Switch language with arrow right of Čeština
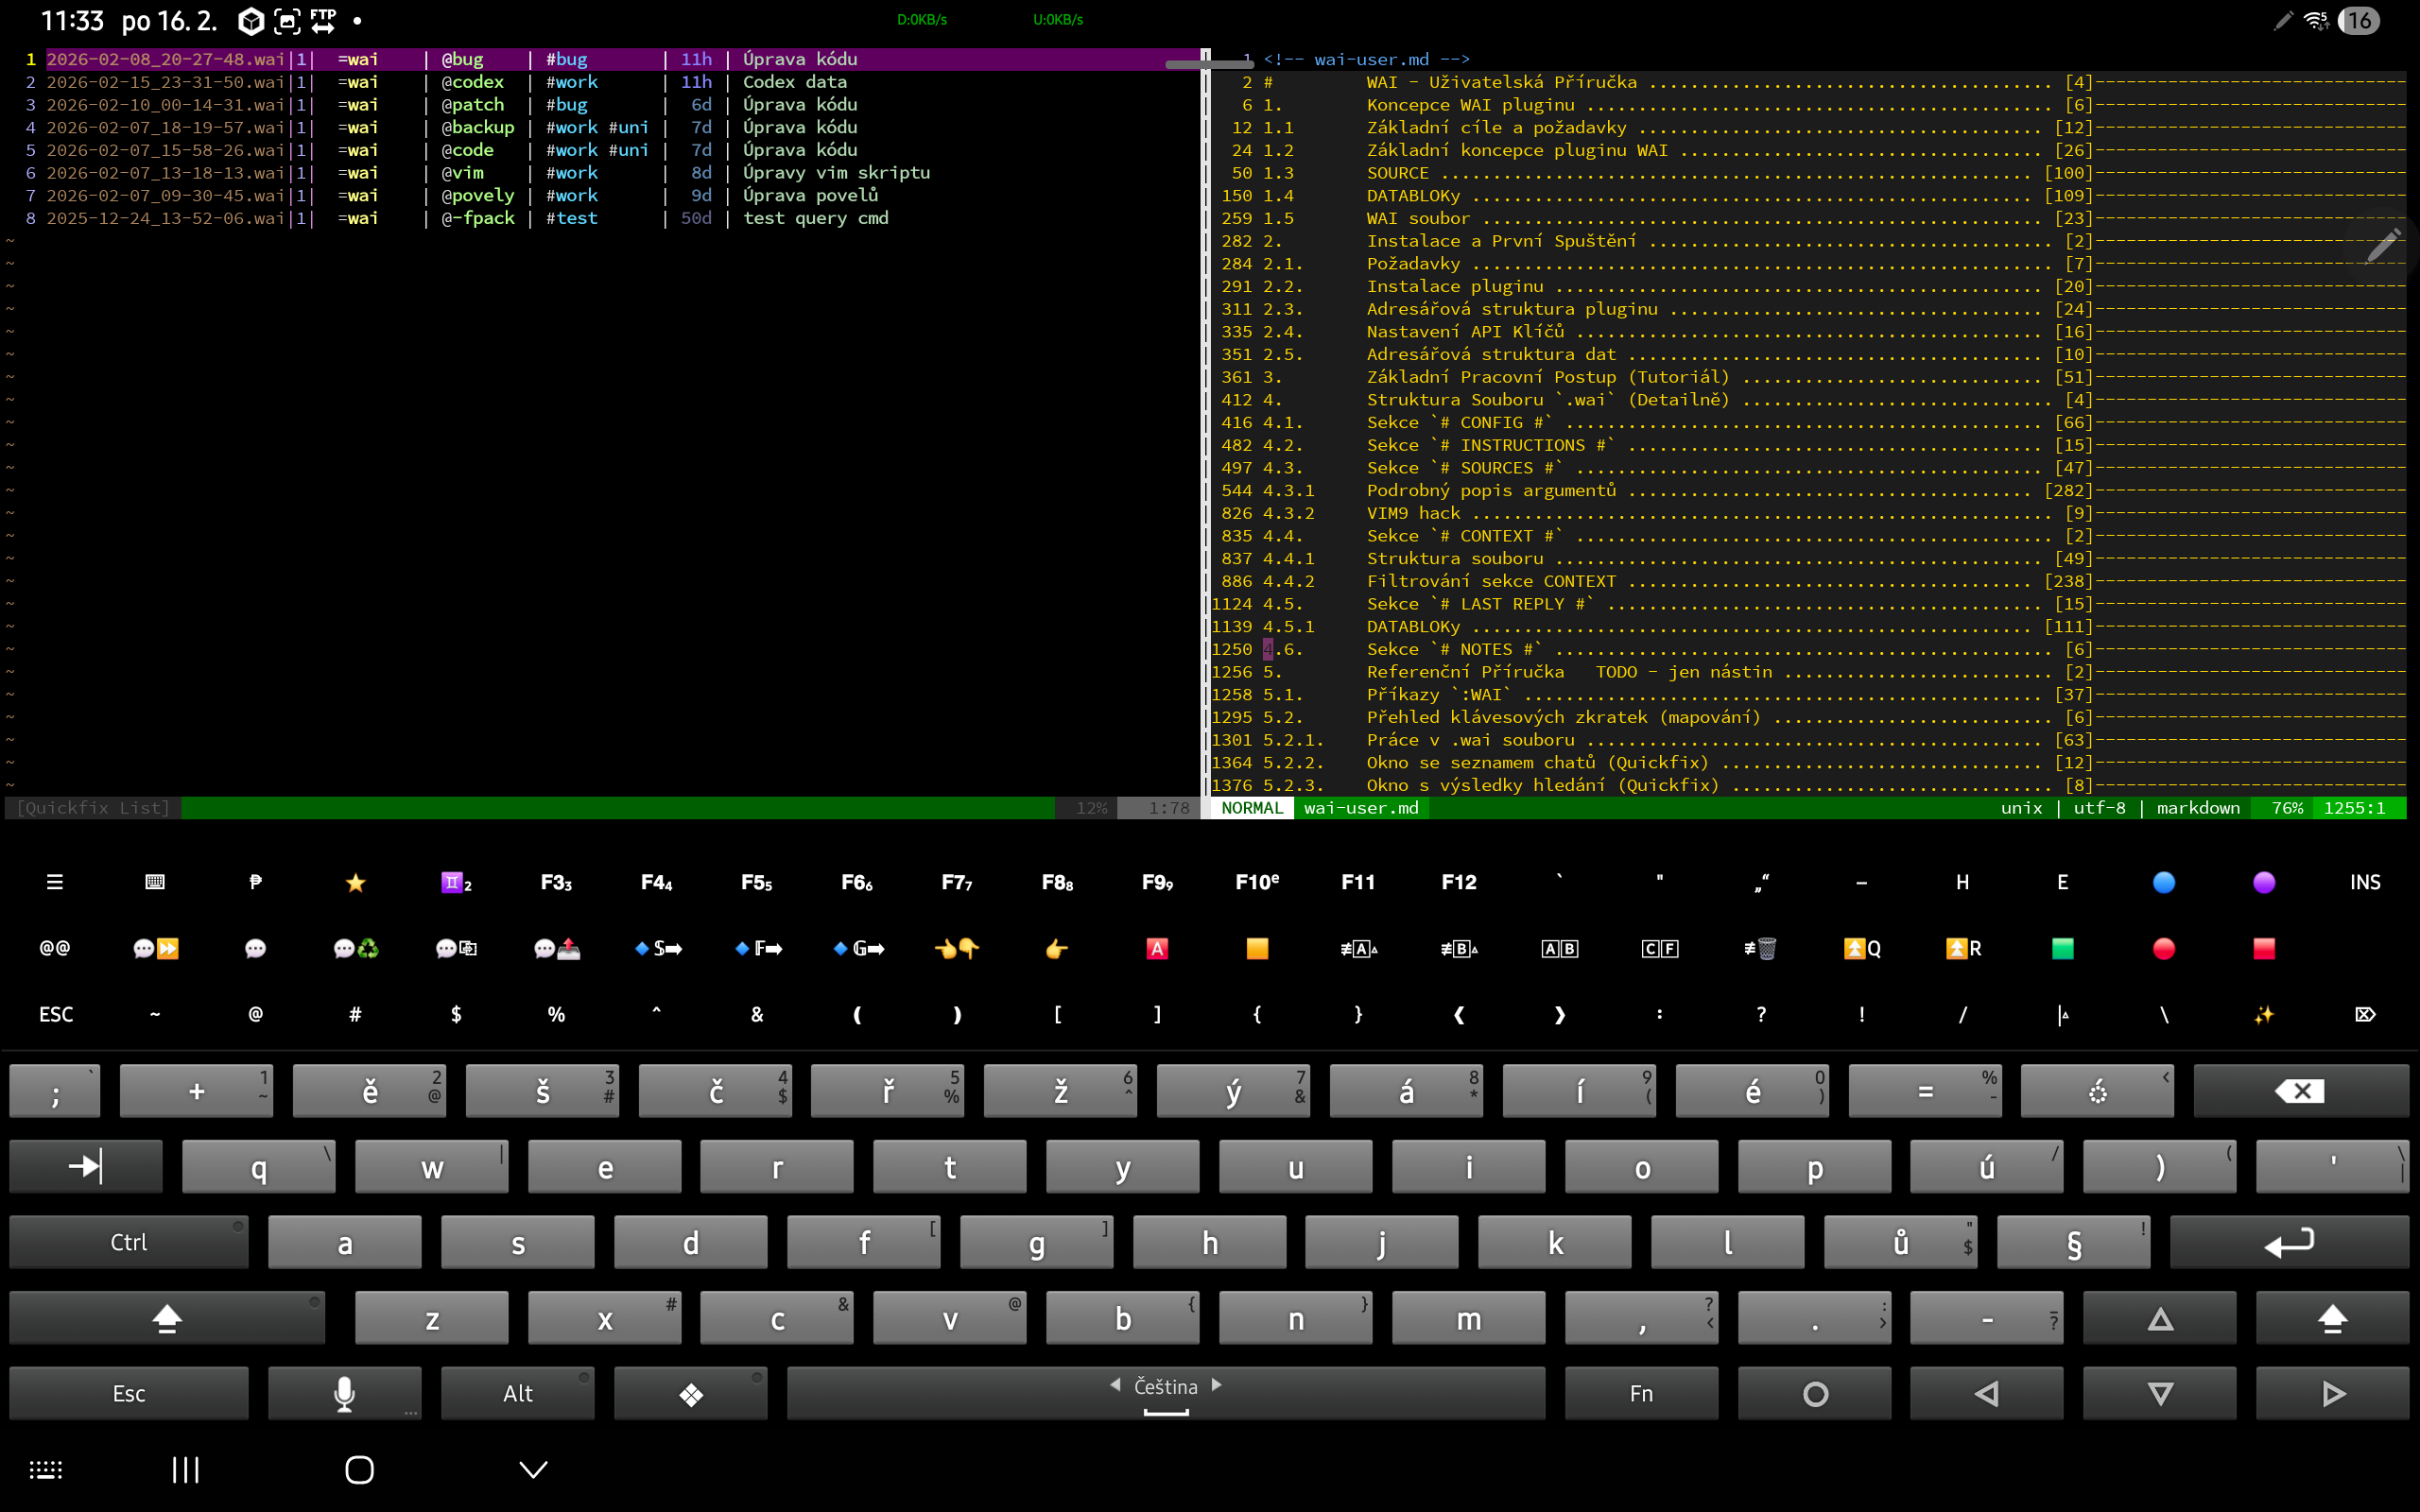This screenshot has height=1512, width=2420. click(x=1217, y=1385)
